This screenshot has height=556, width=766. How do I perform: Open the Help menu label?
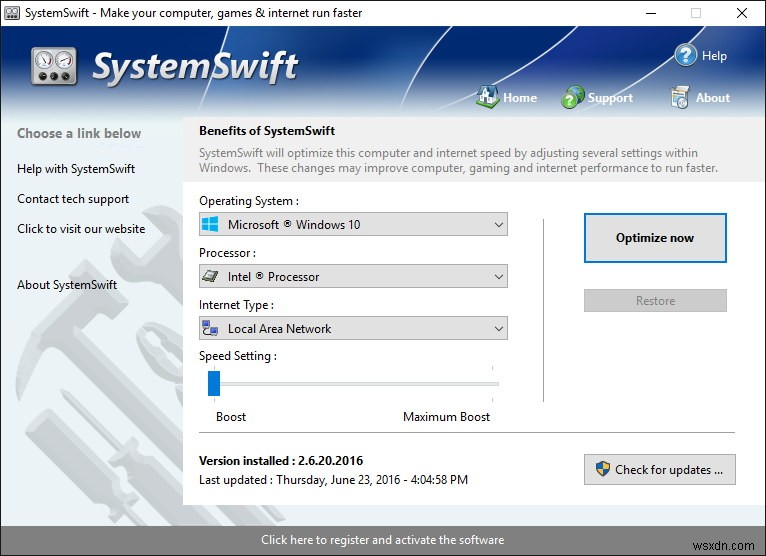pyautogui.click(x=714, y=56)
